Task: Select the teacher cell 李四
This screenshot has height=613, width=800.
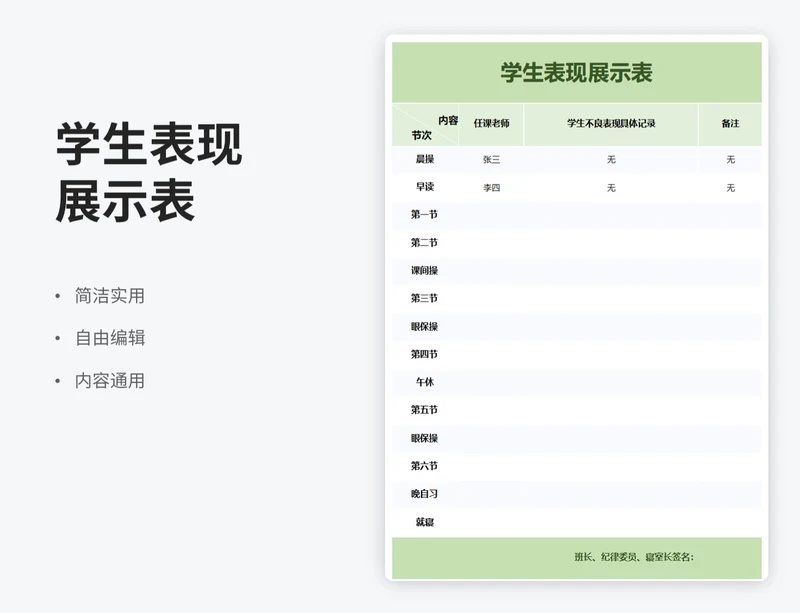Action: click(x=491, y=188)
